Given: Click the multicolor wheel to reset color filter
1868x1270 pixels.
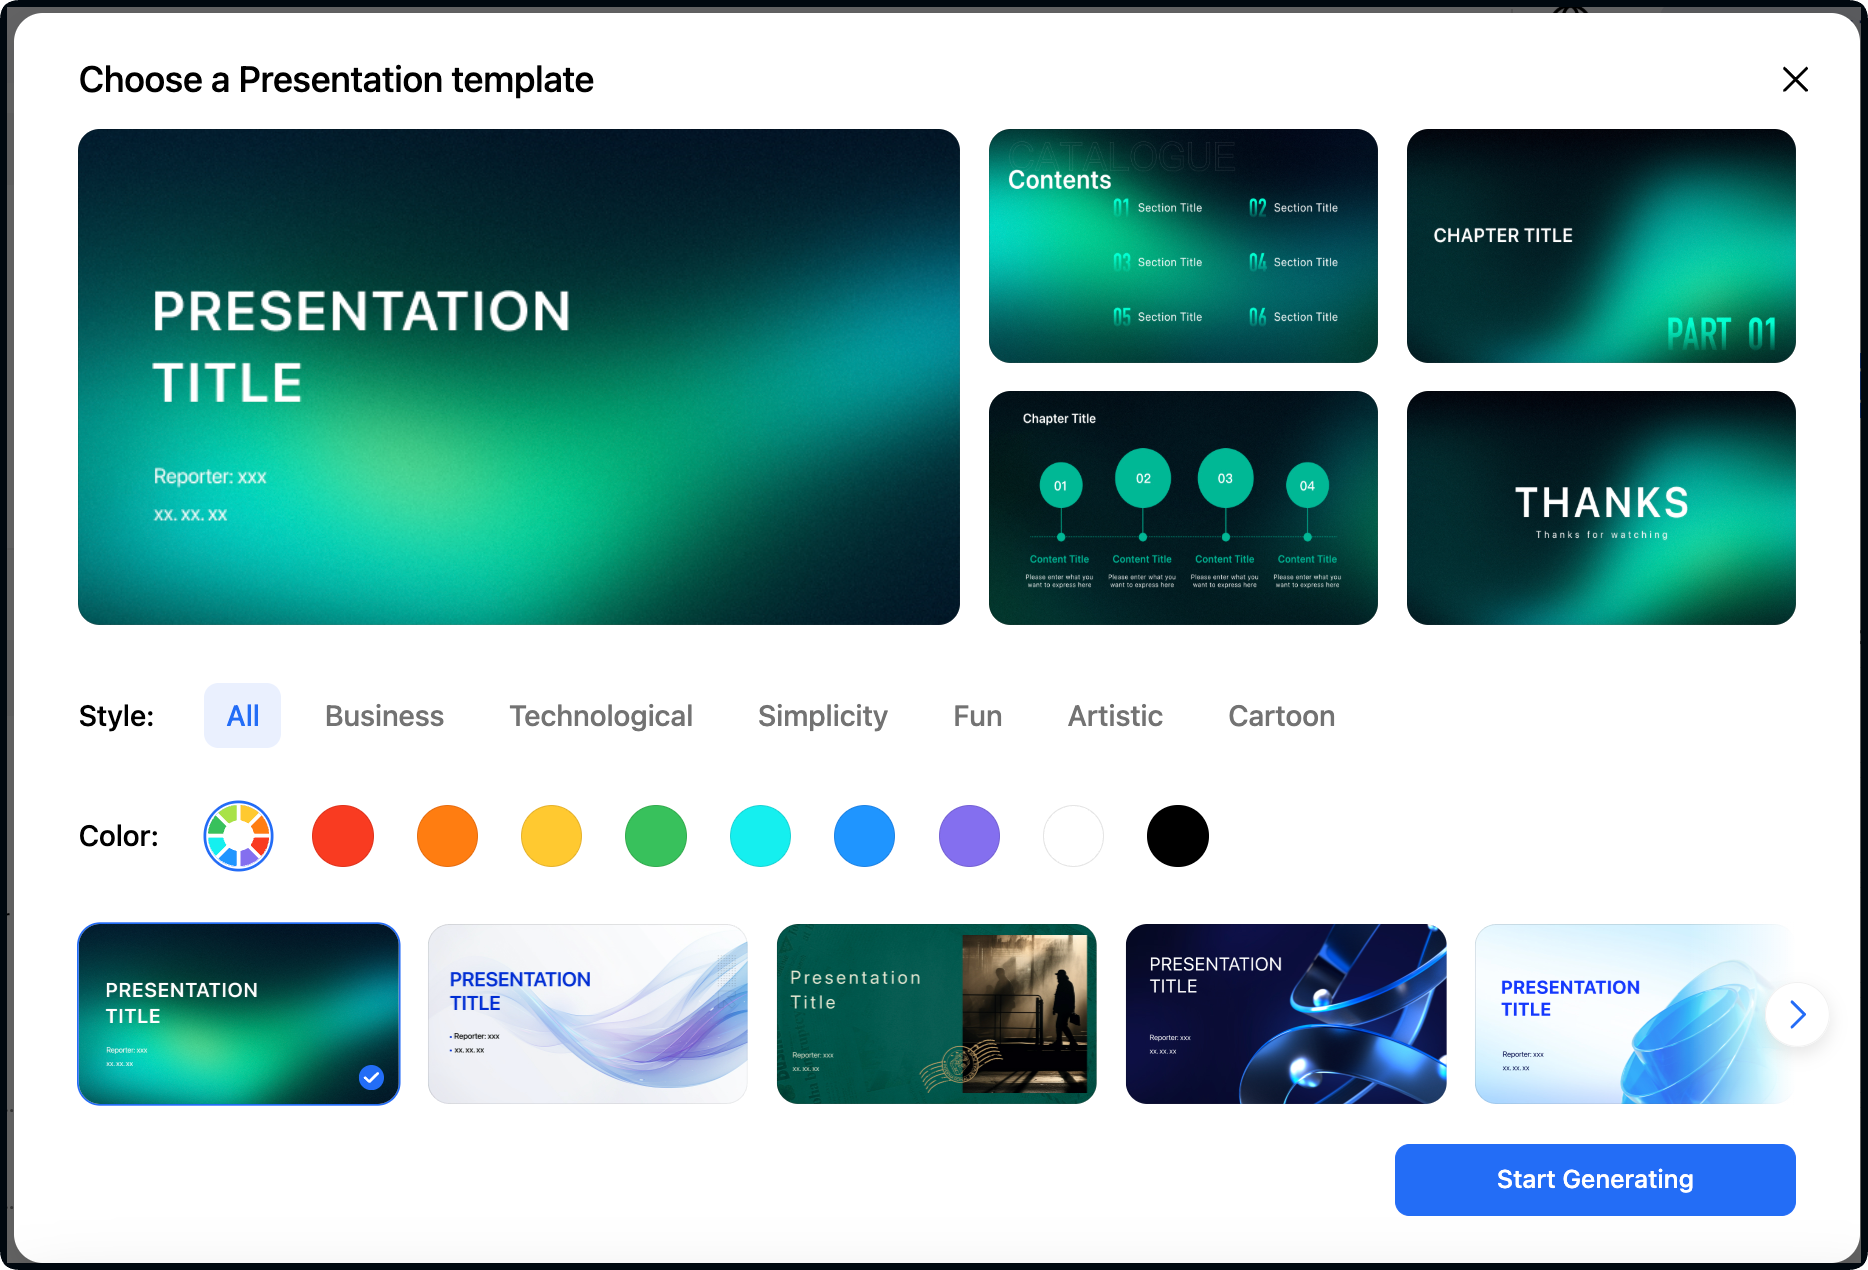Looking at the screenshot, I should (238, 836).
